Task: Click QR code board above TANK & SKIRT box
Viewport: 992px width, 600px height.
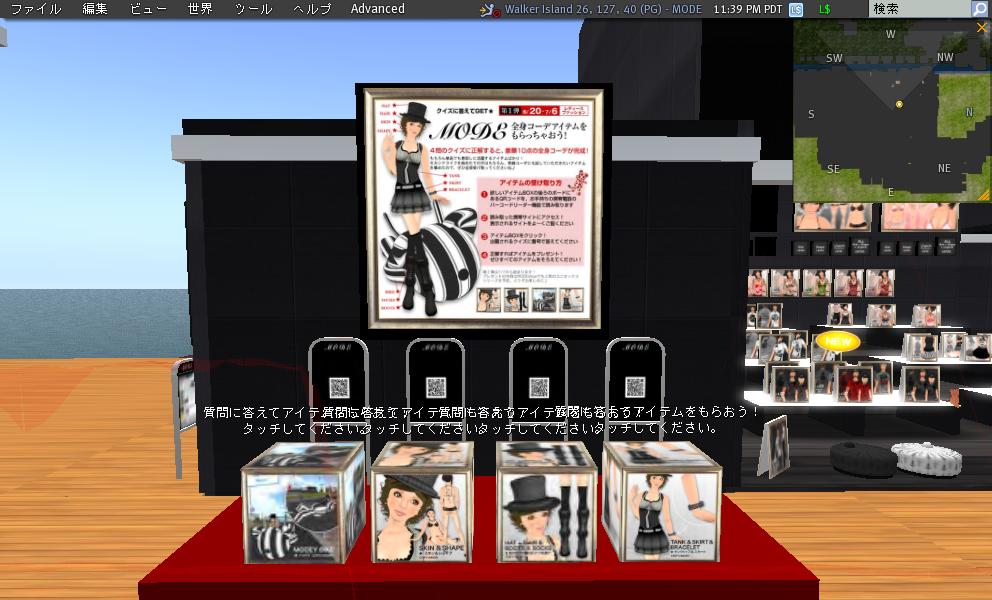Action: tap(635, 386)
